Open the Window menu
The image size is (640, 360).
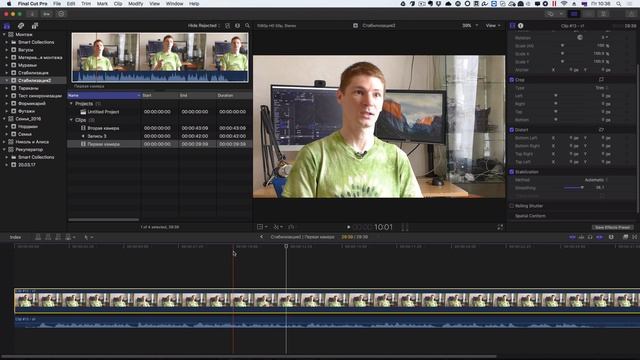tap(174, 4)
